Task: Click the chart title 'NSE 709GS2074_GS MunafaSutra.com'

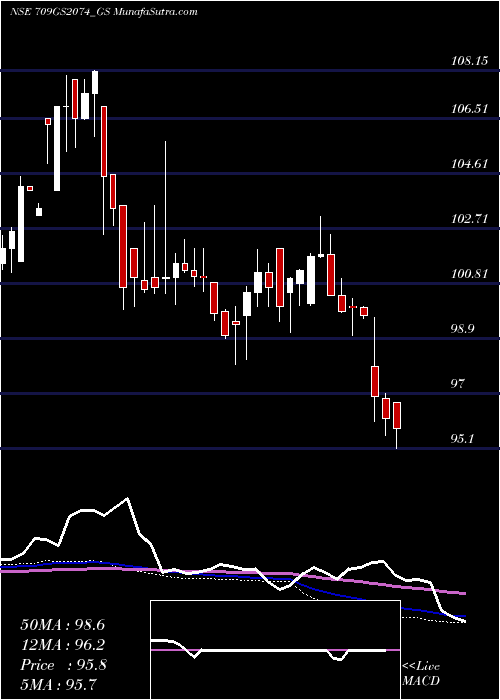Action: (x=104, y=12)
